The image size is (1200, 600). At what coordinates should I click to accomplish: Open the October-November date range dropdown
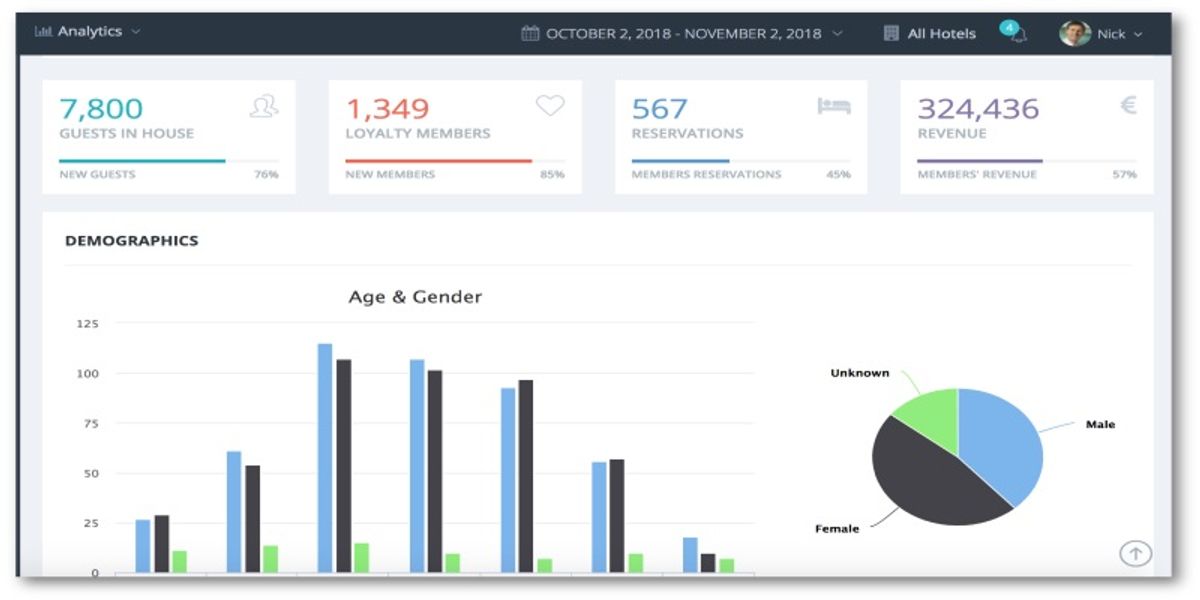click(x=681, y=31)
